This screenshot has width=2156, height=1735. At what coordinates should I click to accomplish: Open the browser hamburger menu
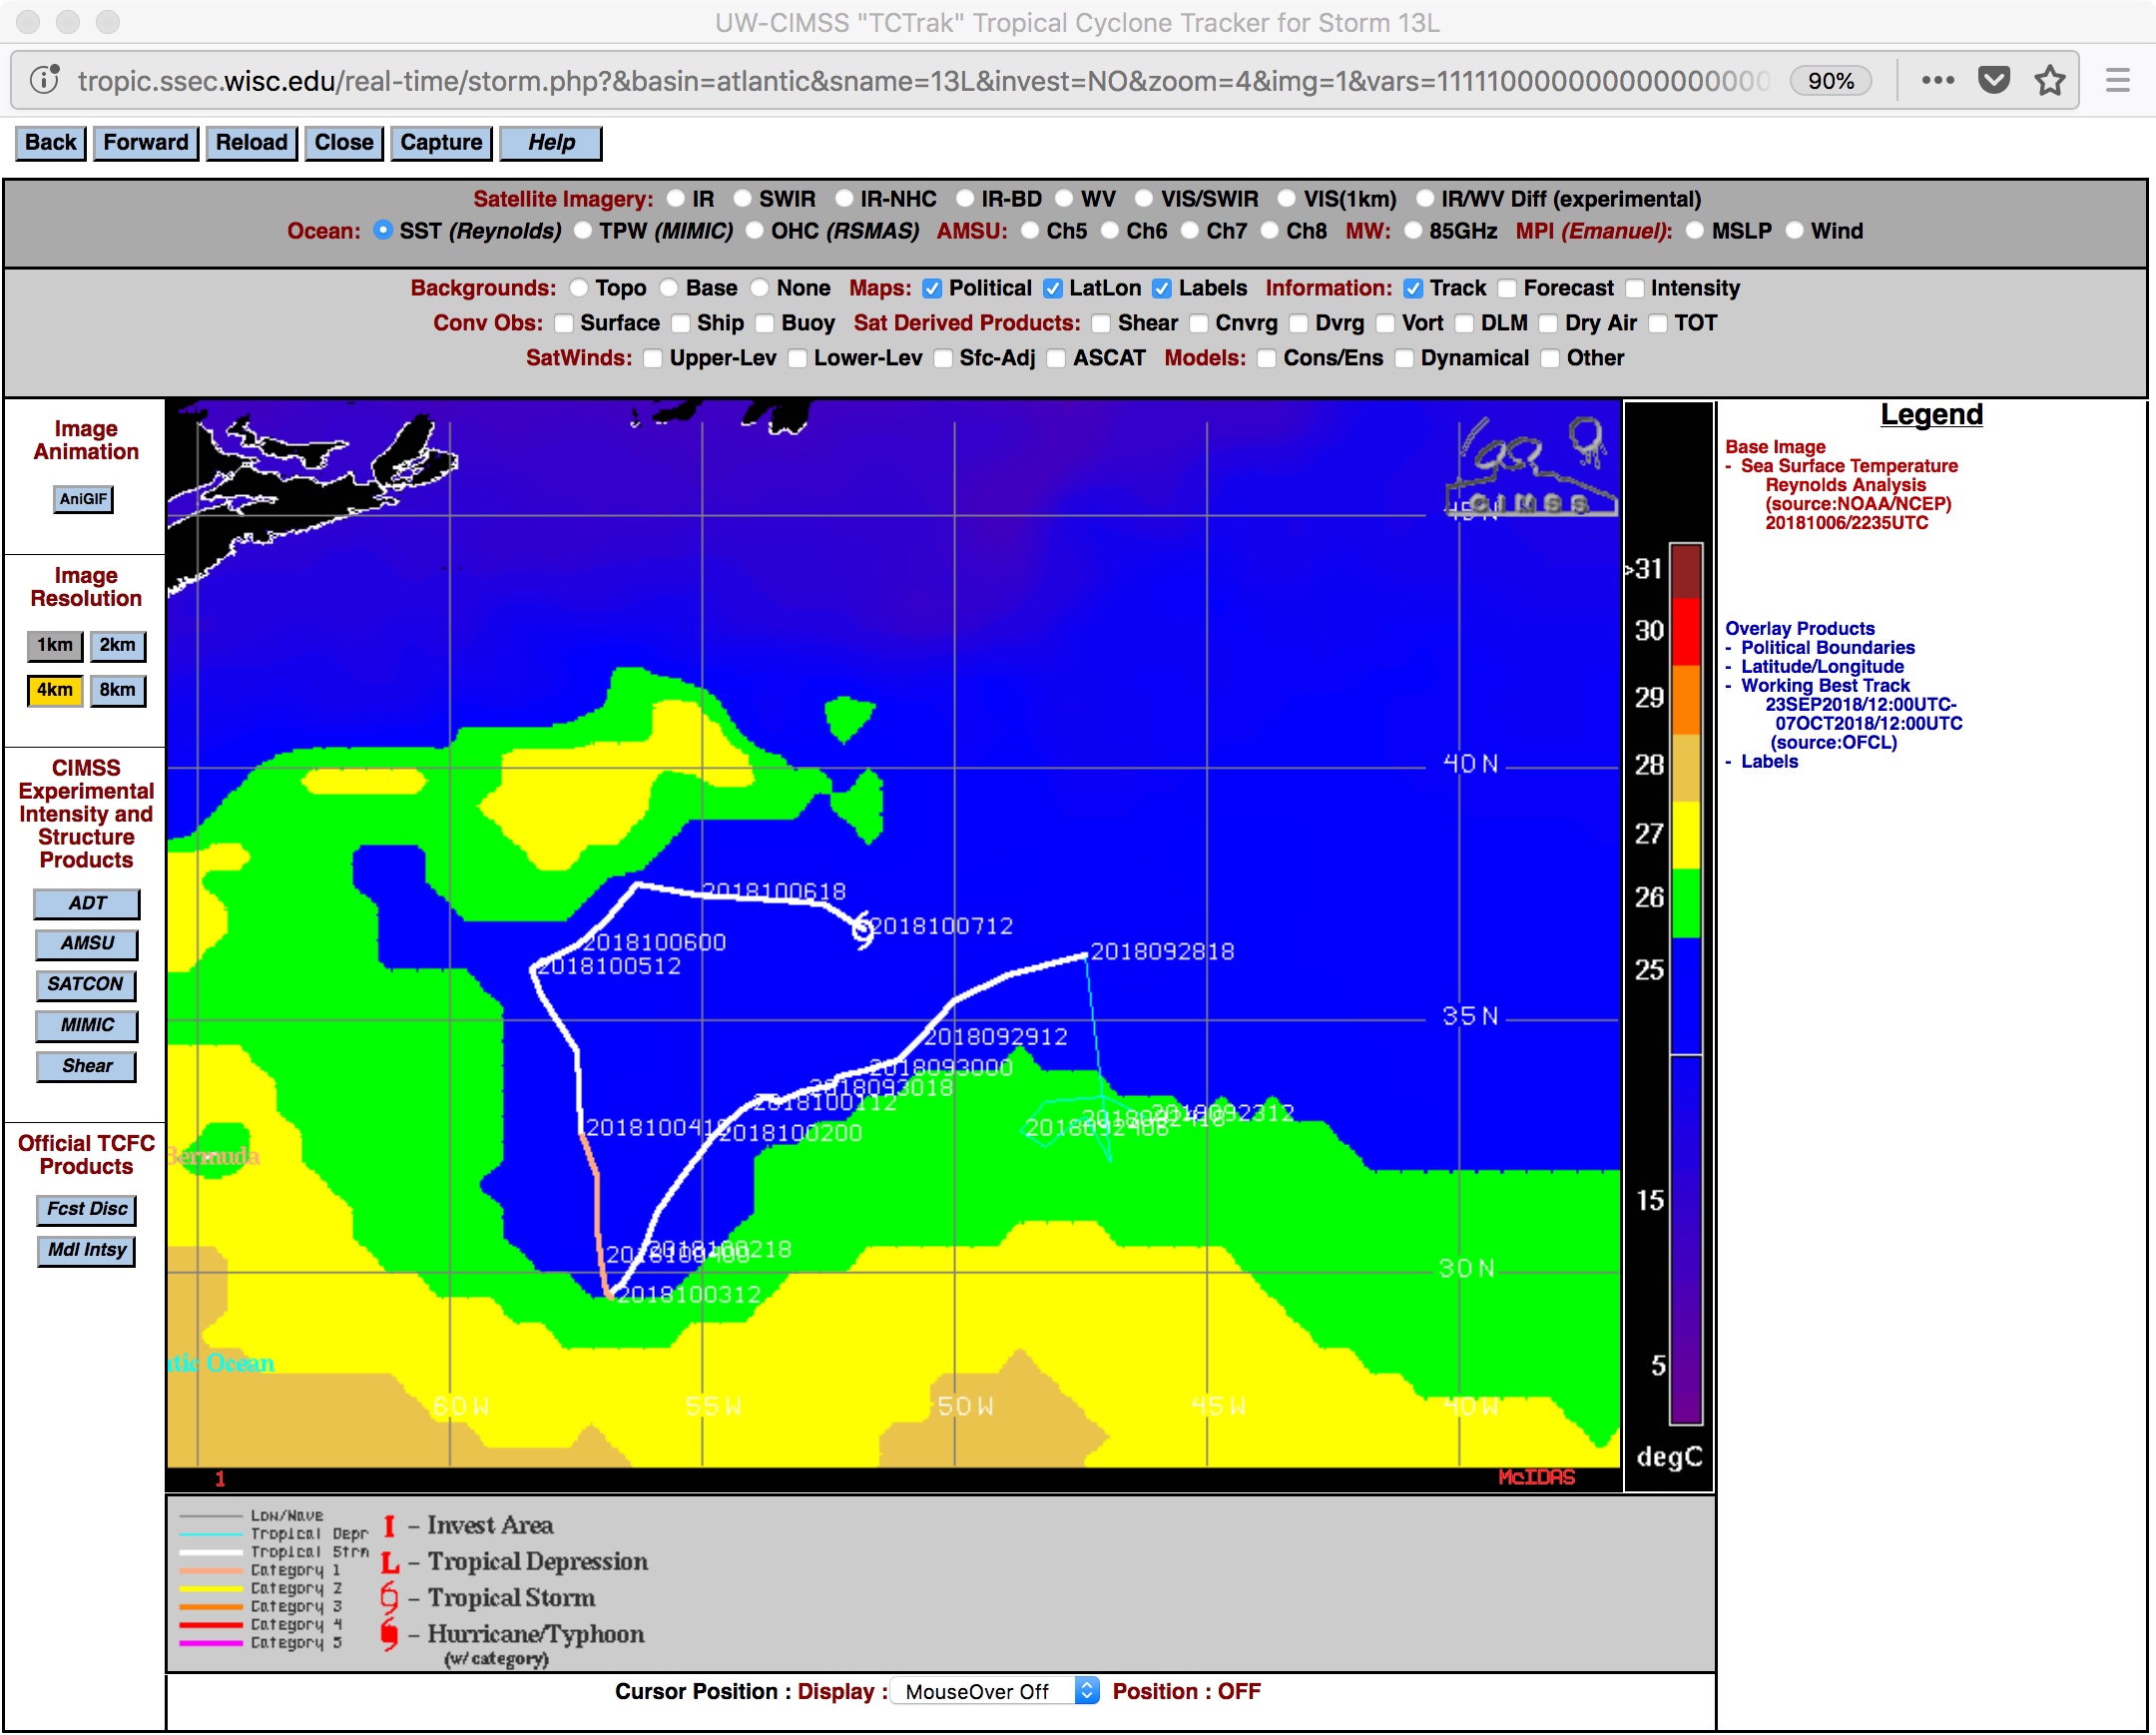pos(2117,80)
